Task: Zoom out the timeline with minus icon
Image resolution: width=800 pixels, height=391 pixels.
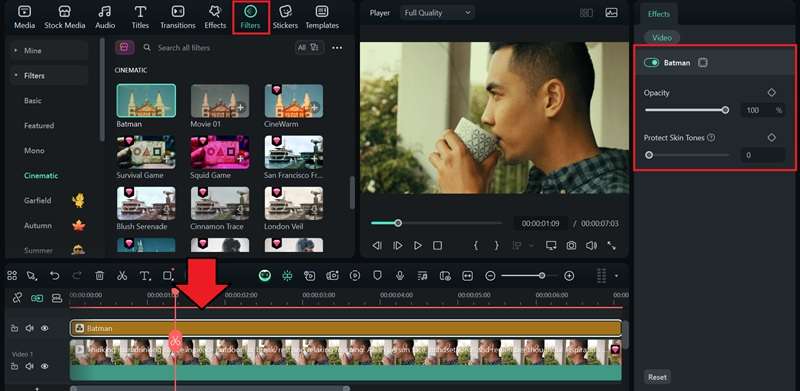Action: [490, 276]
